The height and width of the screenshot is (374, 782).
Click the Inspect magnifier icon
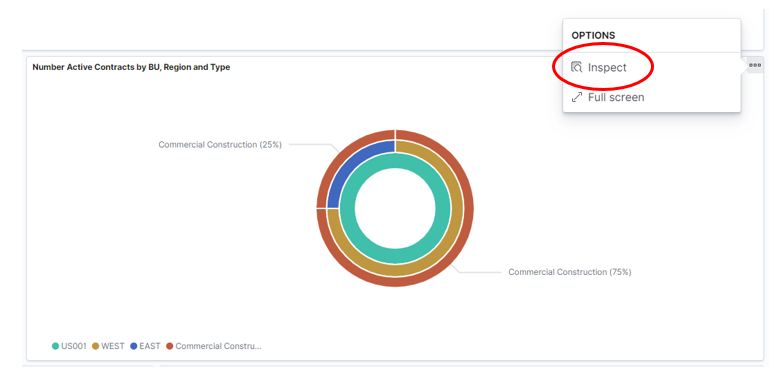[x=577, y=67]
